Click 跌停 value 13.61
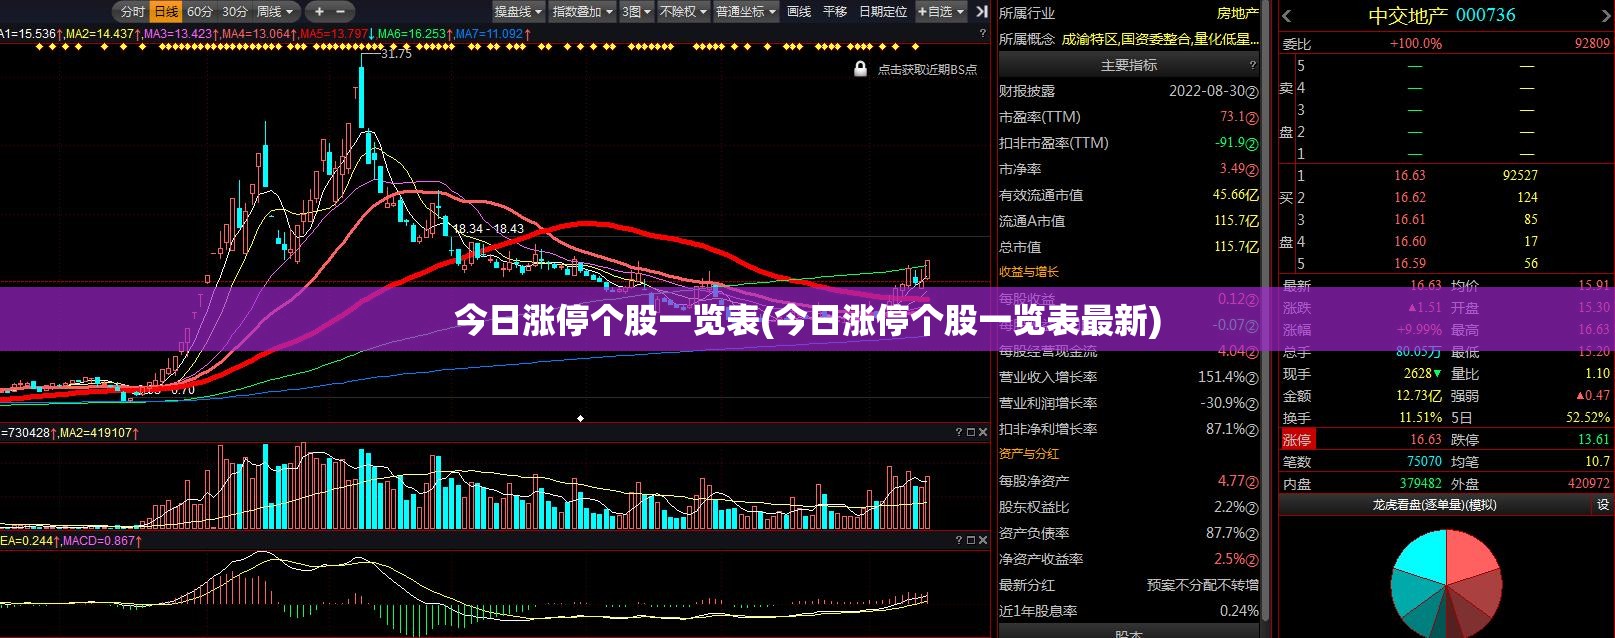Image resolution: width=1615 pixels, height=638 pixels. pyautogui.click(x=1594, y=439)
